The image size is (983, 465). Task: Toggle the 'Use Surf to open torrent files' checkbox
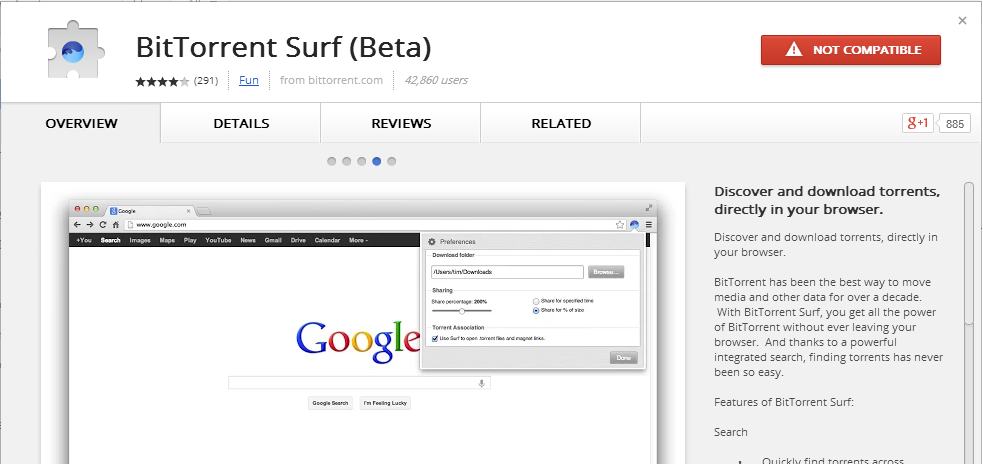tap(435, 338)
